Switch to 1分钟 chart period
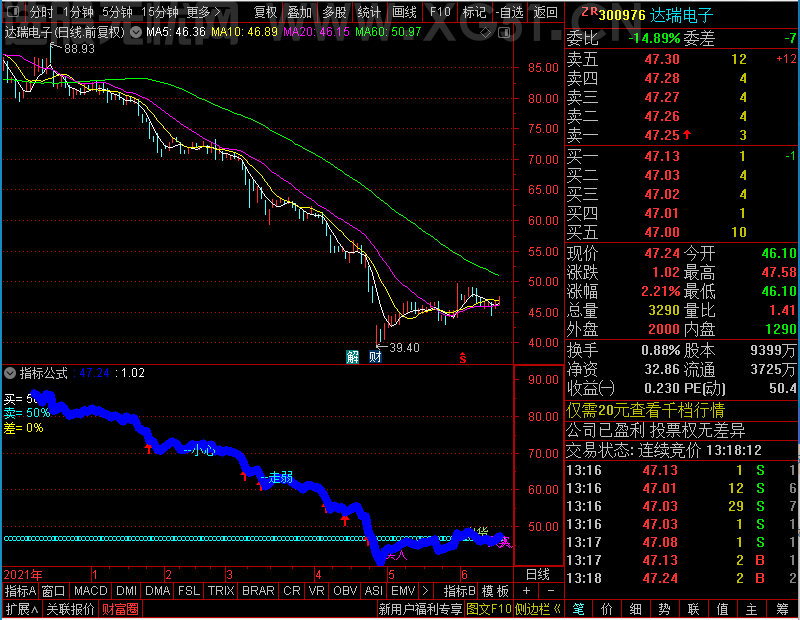This screenshot has height=620, width=800. click(78, 12)
